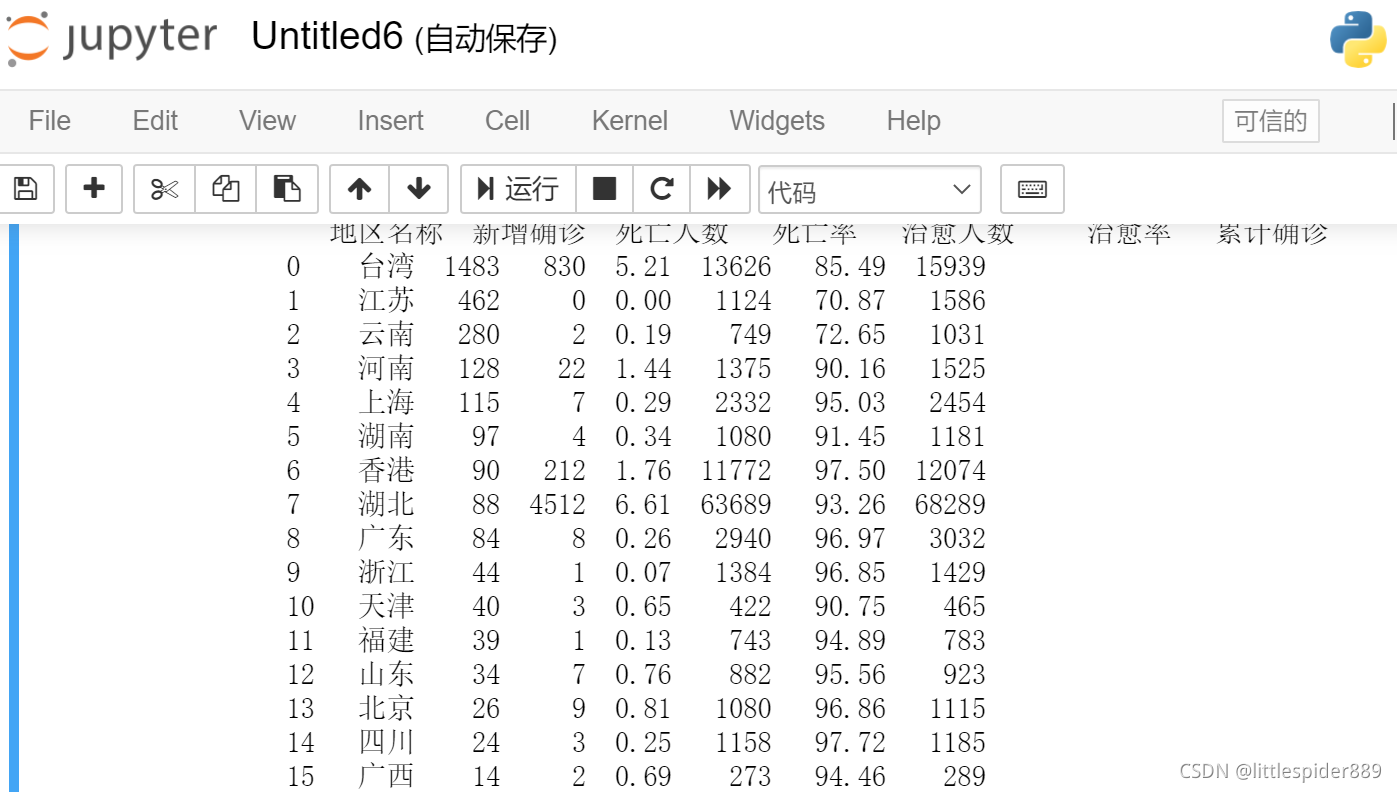Insert a new cell below
This screenshot has height=792, width=1397.
pos(93,189)
